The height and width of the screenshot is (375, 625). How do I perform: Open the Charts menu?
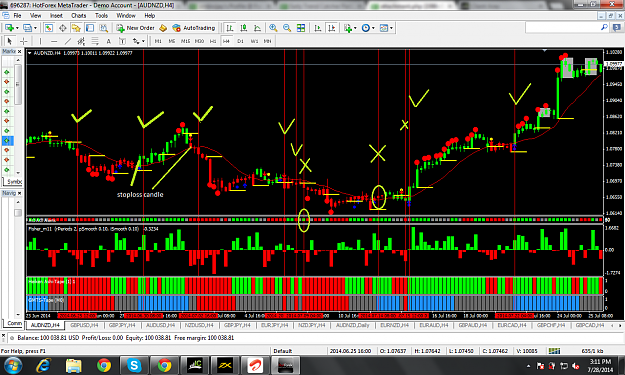pyautogui.click(x=79, y=16)
